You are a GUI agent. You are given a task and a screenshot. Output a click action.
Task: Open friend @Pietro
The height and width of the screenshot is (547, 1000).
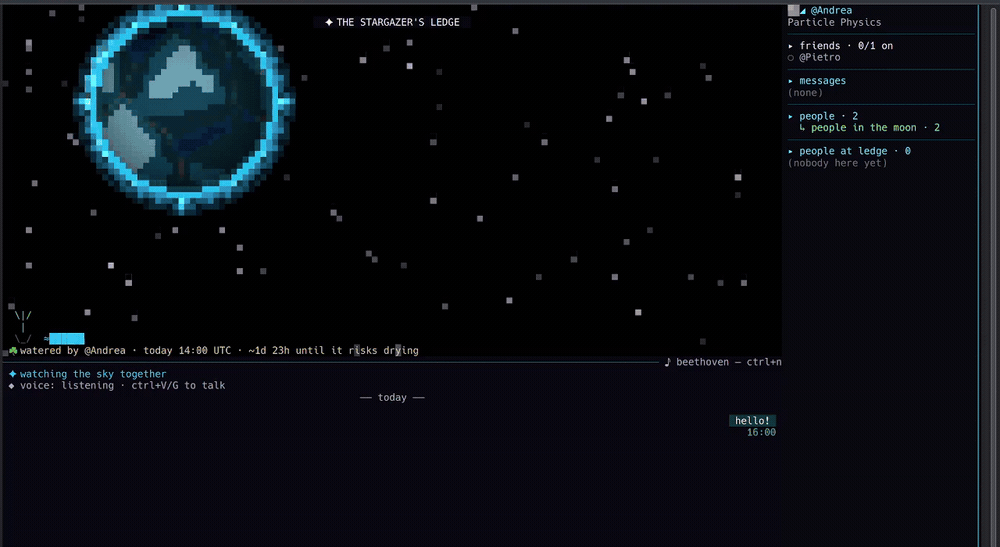point(820,57)
